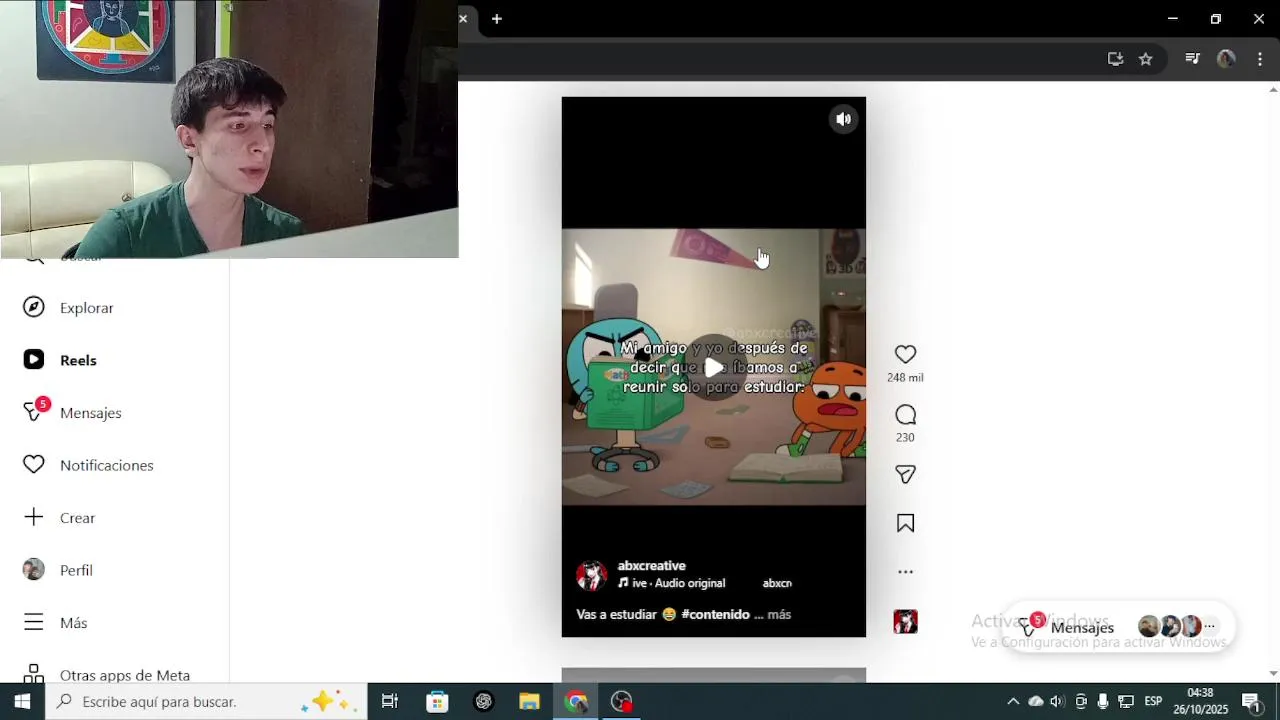Open the abxcreative profile link
Image resolution: width=1280 pixels, height=720 pixels.
pos(651,565)
